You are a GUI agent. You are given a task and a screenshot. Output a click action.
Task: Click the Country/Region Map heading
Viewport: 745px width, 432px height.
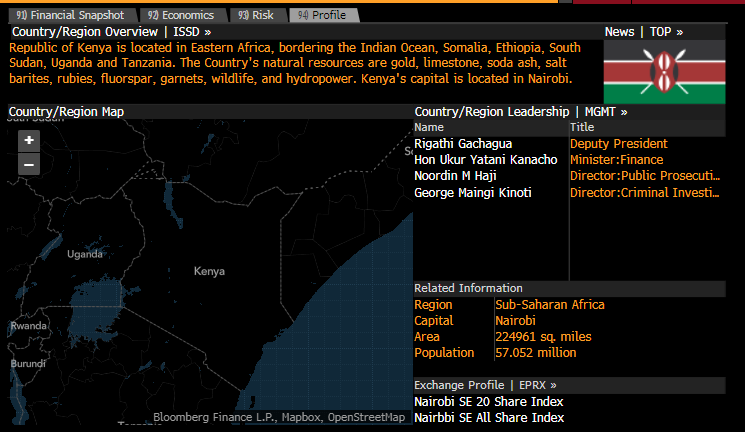click(67, 112)
